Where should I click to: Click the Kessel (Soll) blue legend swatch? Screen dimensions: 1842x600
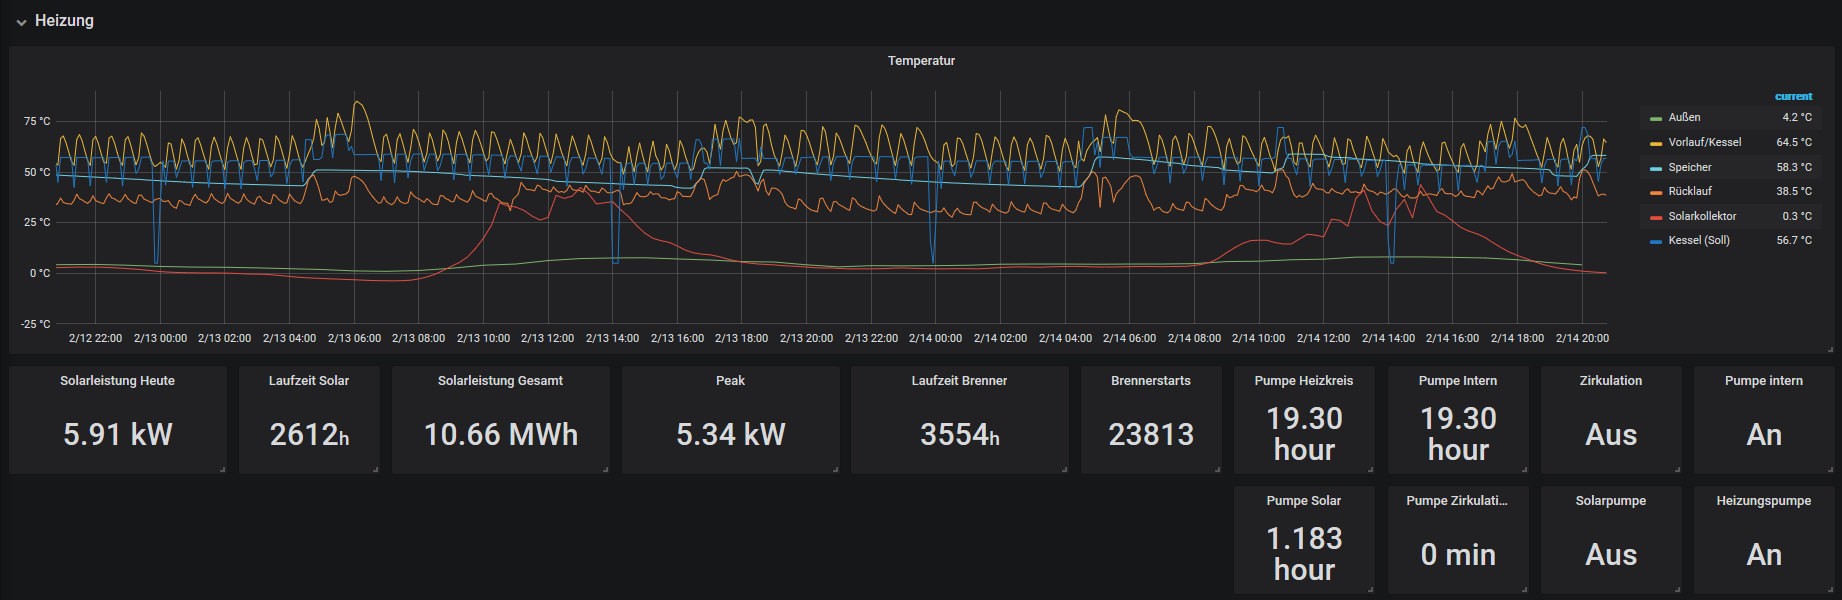(x=1656, y=241)
